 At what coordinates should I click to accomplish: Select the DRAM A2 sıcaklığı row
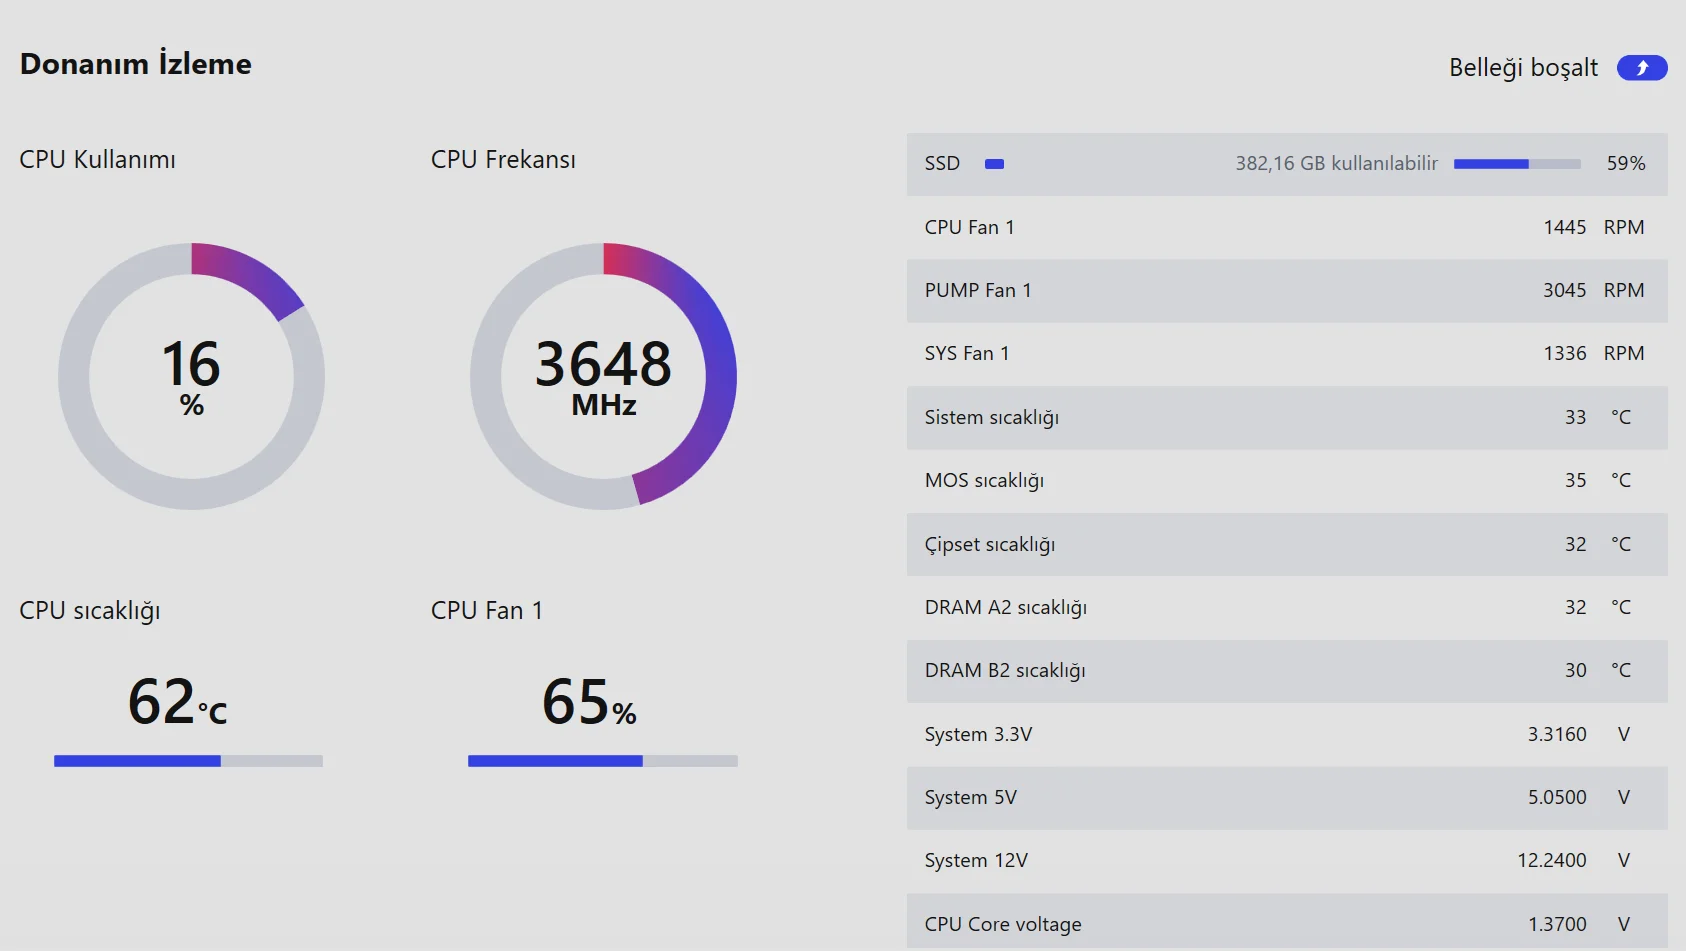point(1286,607)
